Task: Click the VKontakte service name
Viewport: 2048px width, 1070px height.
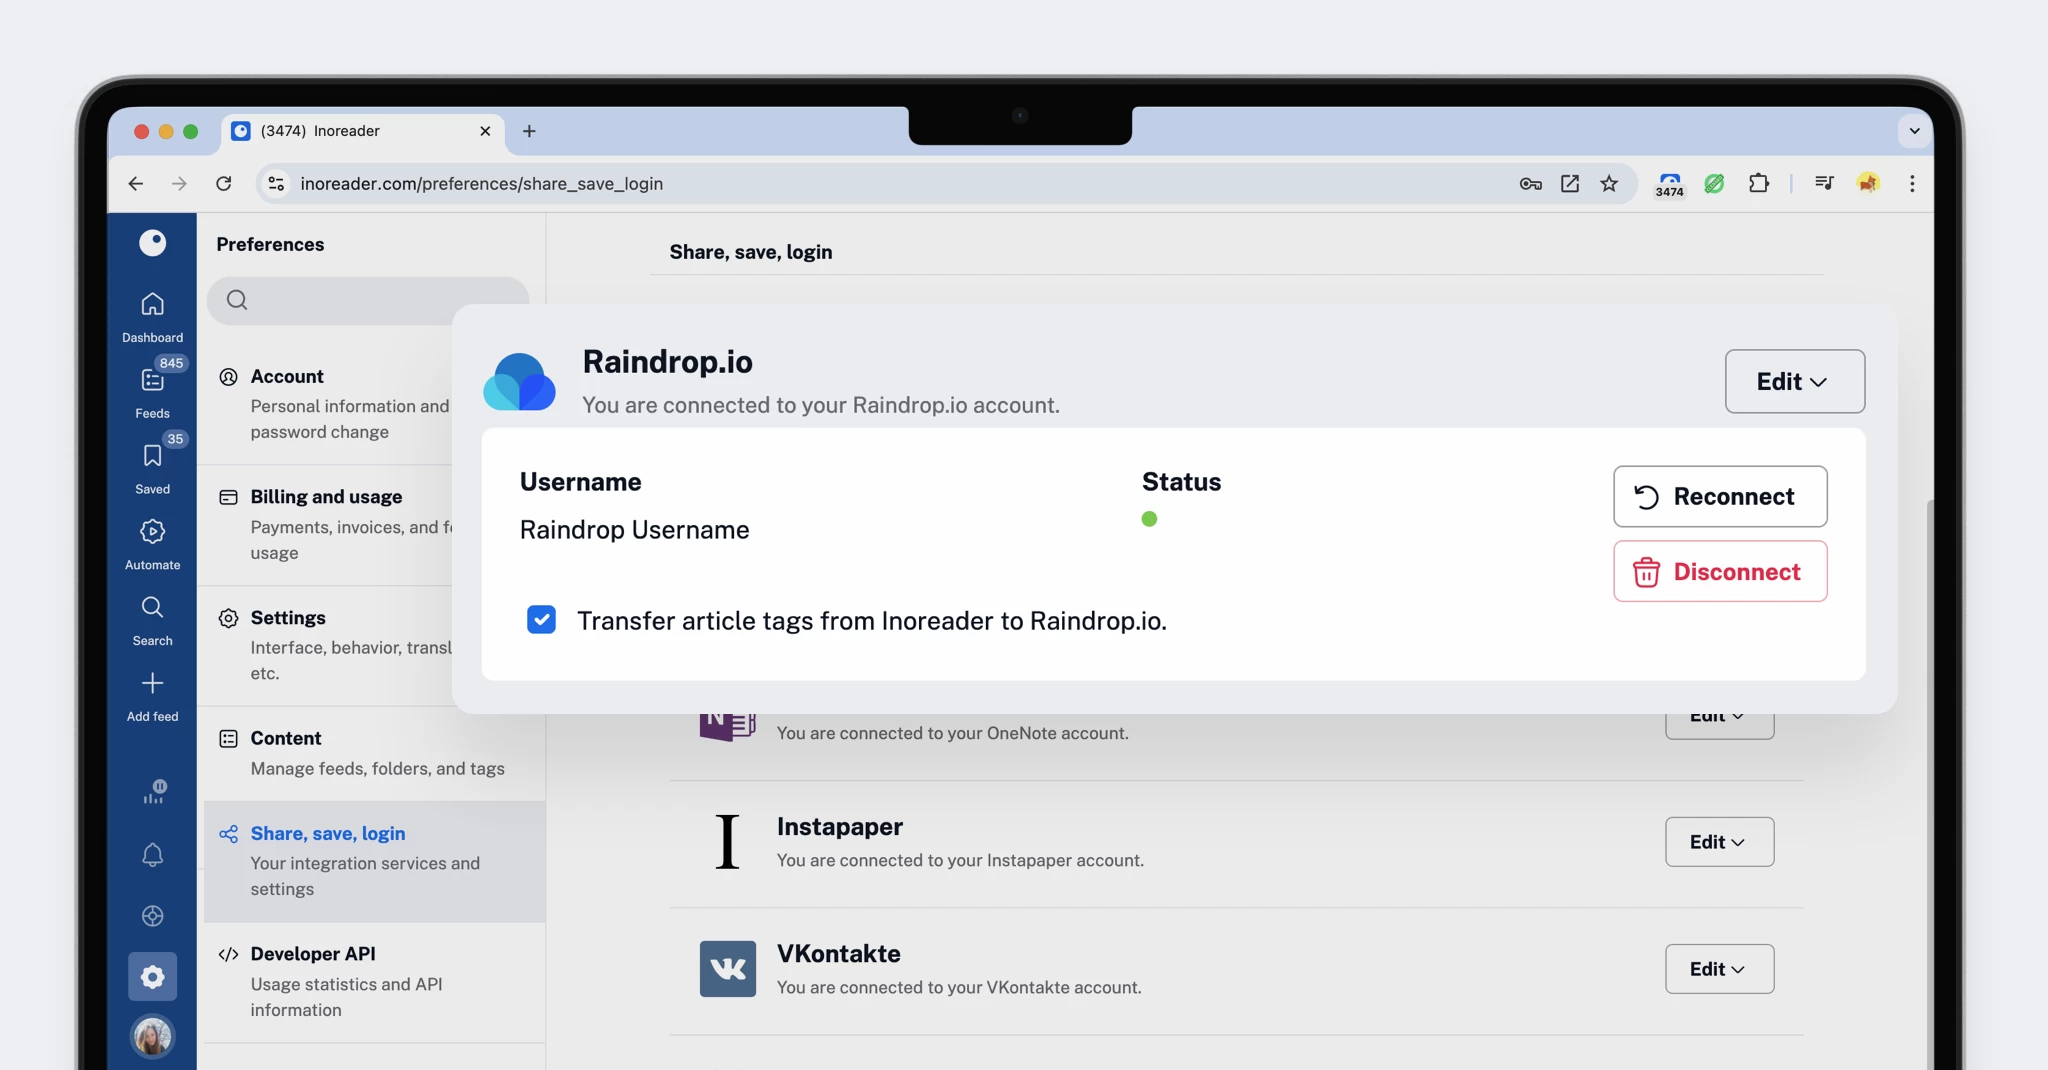Action: click(838, 954)
